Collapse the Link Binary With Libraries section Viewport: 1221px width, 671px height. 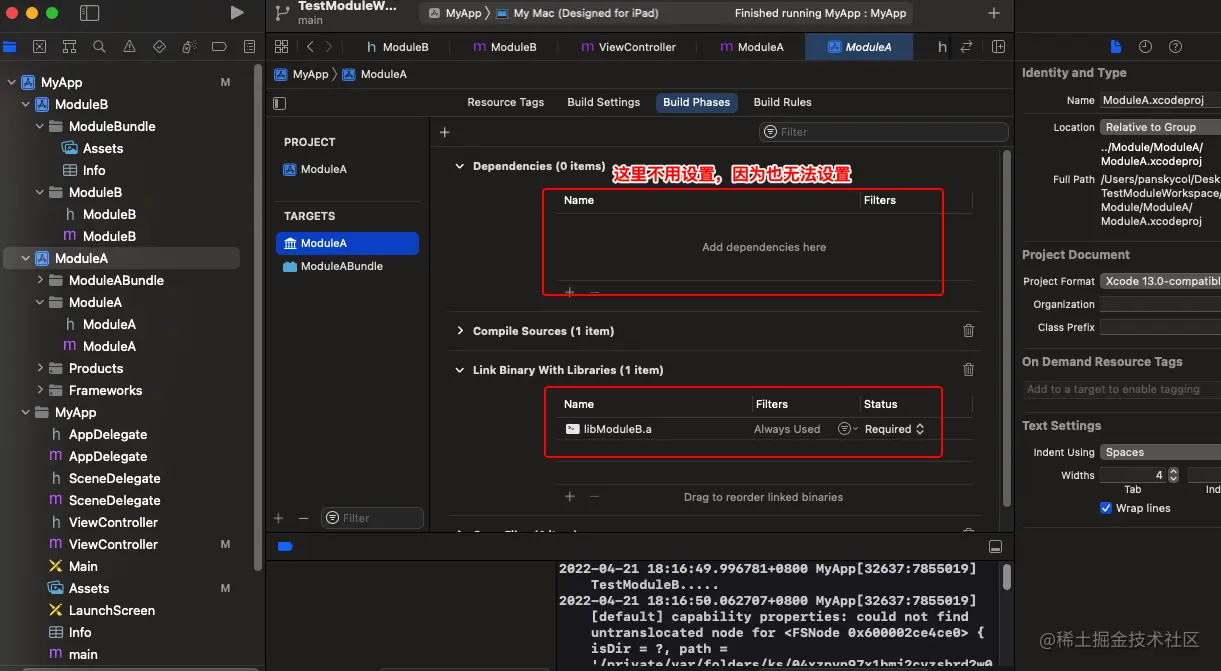point(460,370)
